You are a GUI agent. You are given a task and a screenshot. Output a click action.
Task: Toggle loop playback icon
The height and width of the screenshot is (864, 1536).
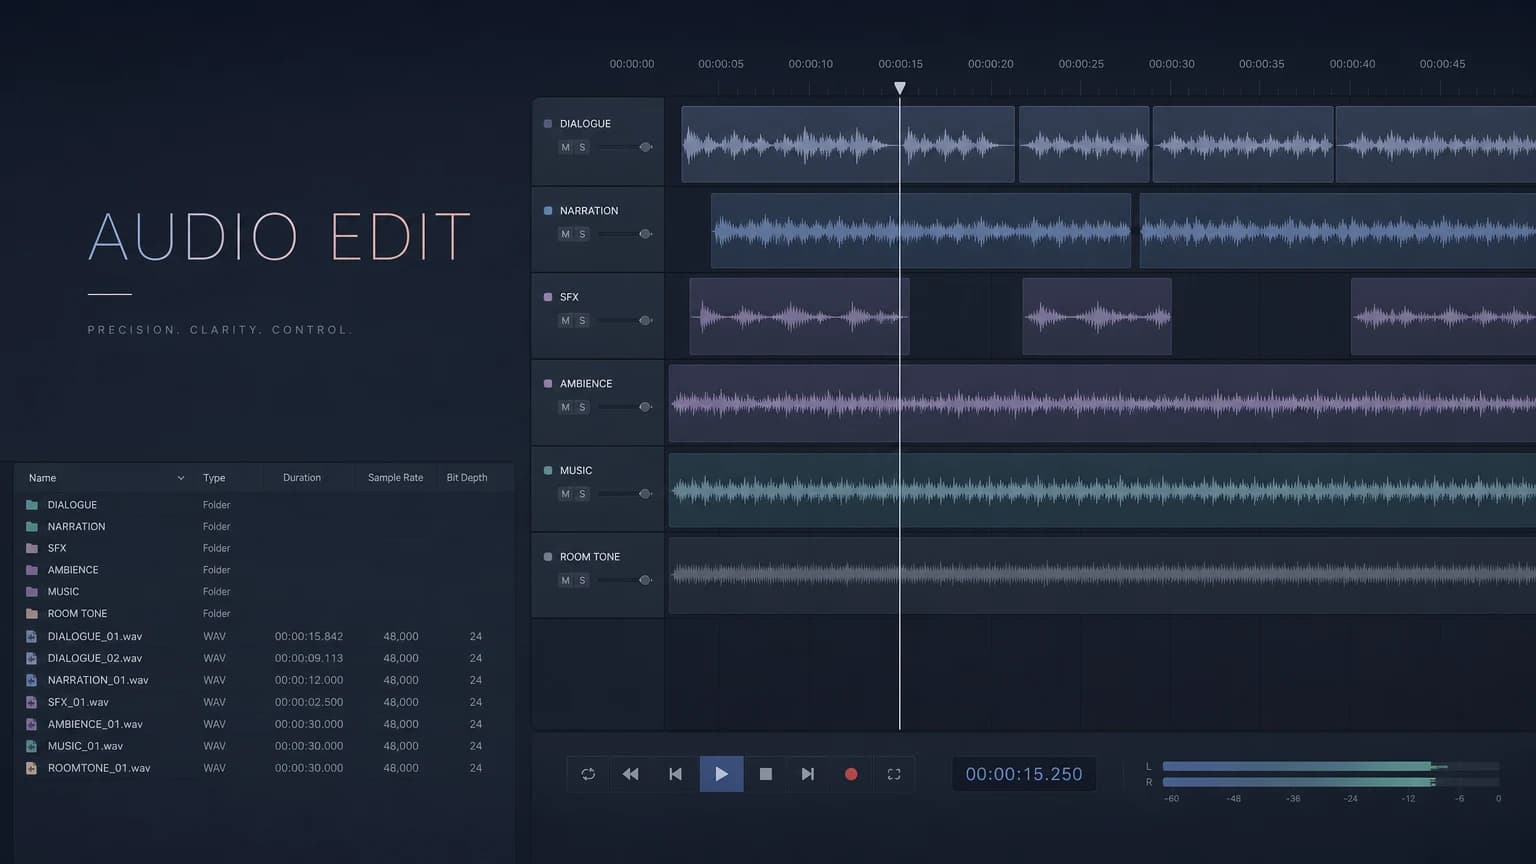click(x=588, y=774)
